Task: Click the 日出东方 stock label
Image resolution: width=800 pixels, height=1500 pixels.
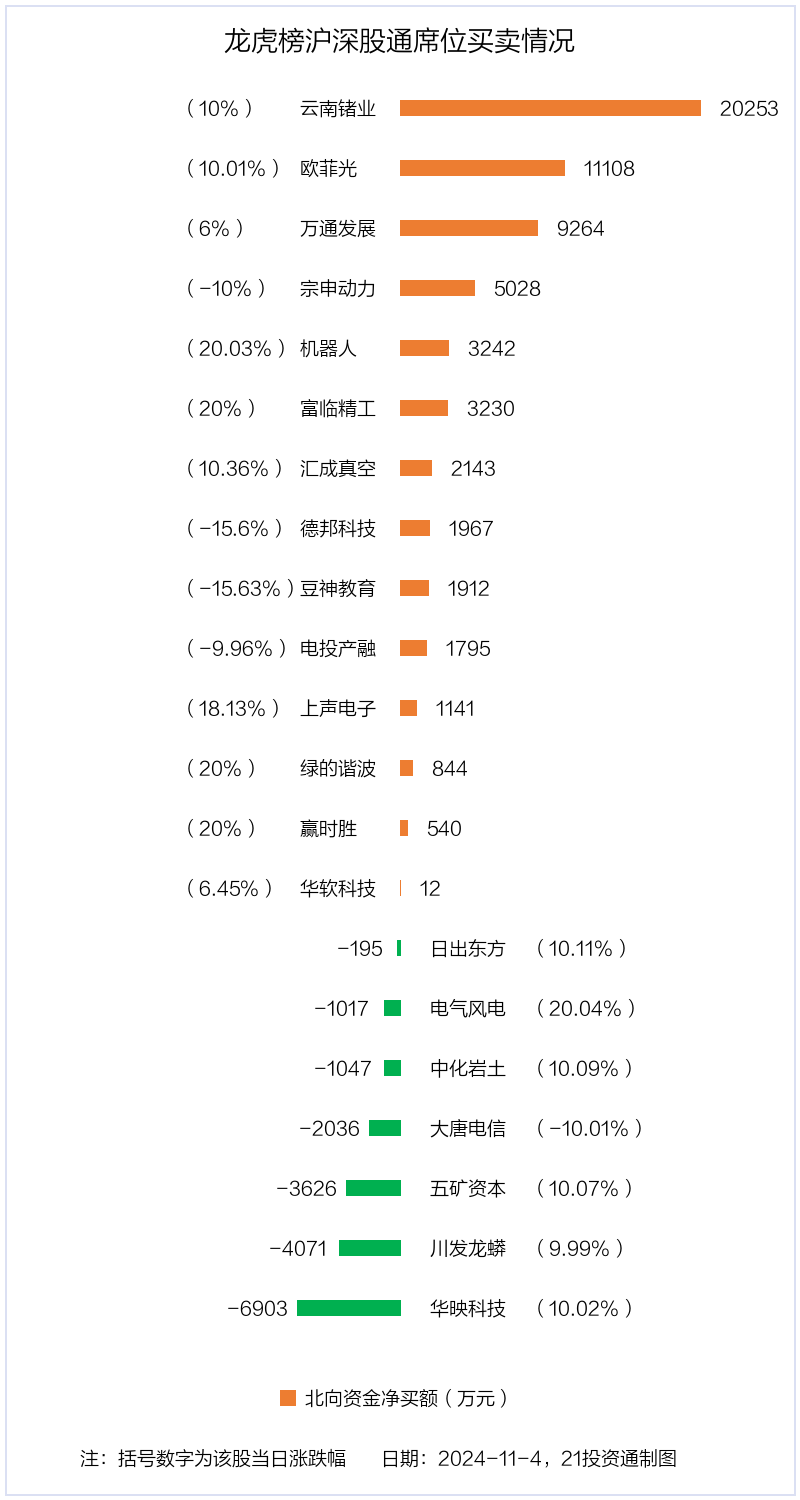Action: tap(468, 949)
